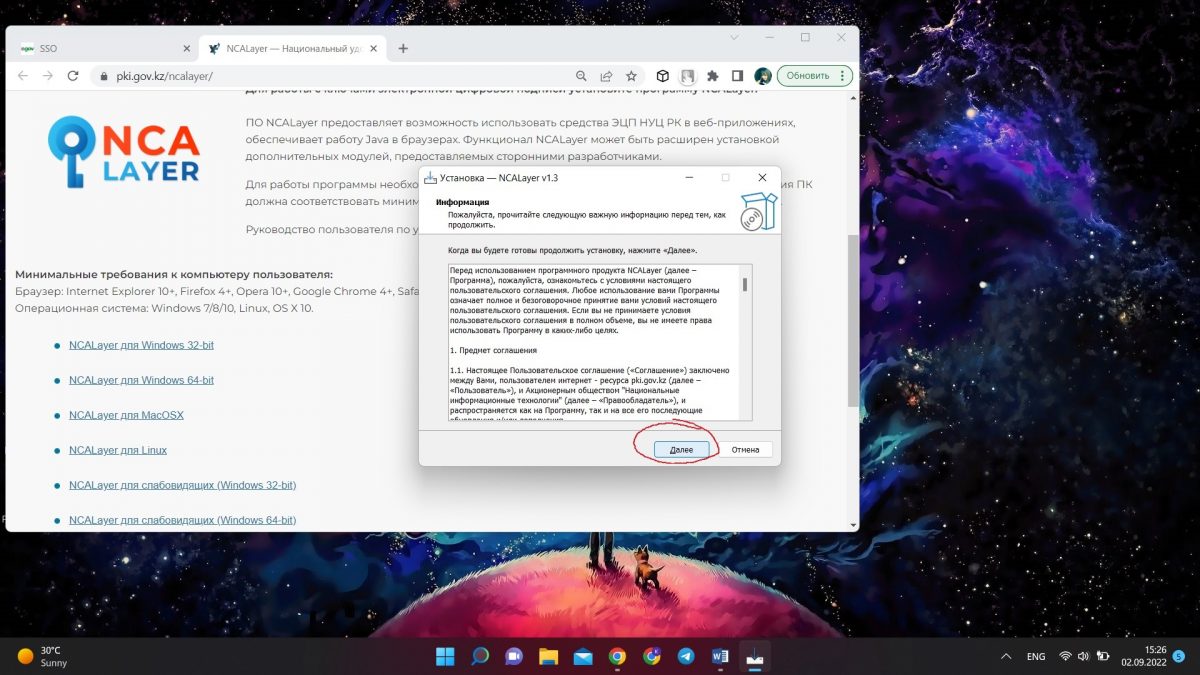
Task: Reload the page in Chrome
Action: [72, 76]
